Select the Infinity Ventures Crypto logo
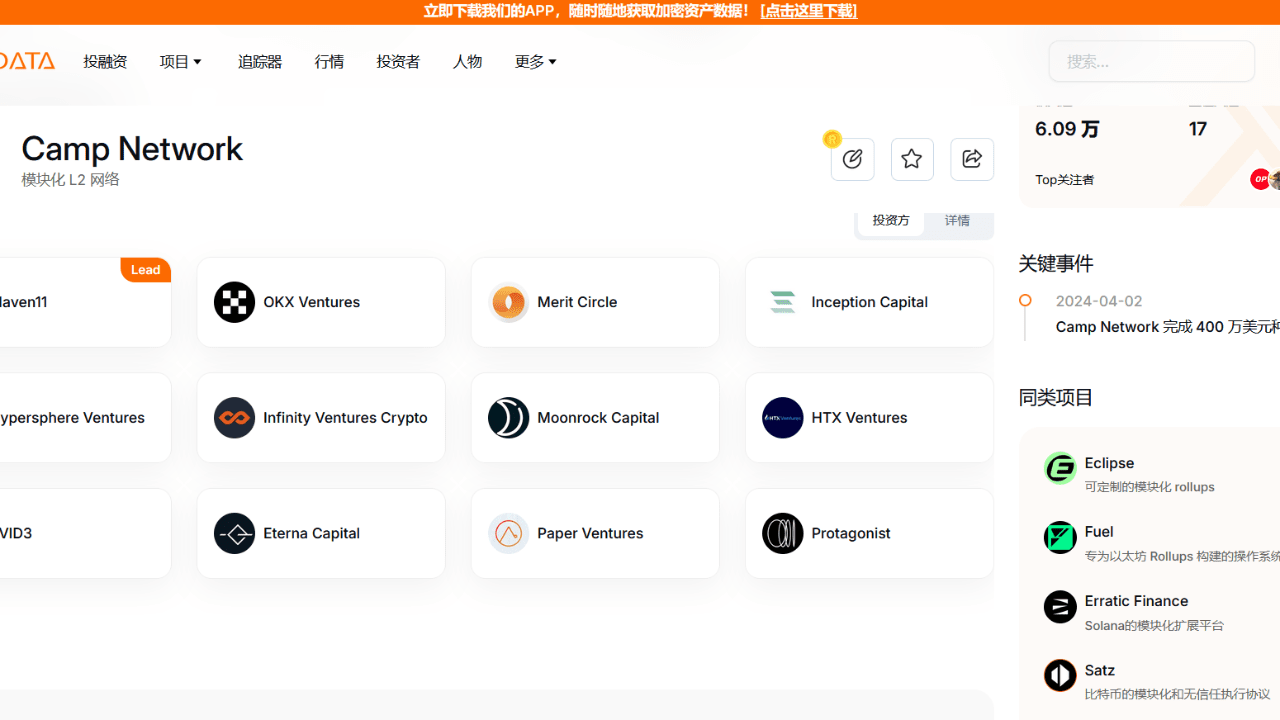Screen dimensions: 1280x720 (x=234, y=417)
